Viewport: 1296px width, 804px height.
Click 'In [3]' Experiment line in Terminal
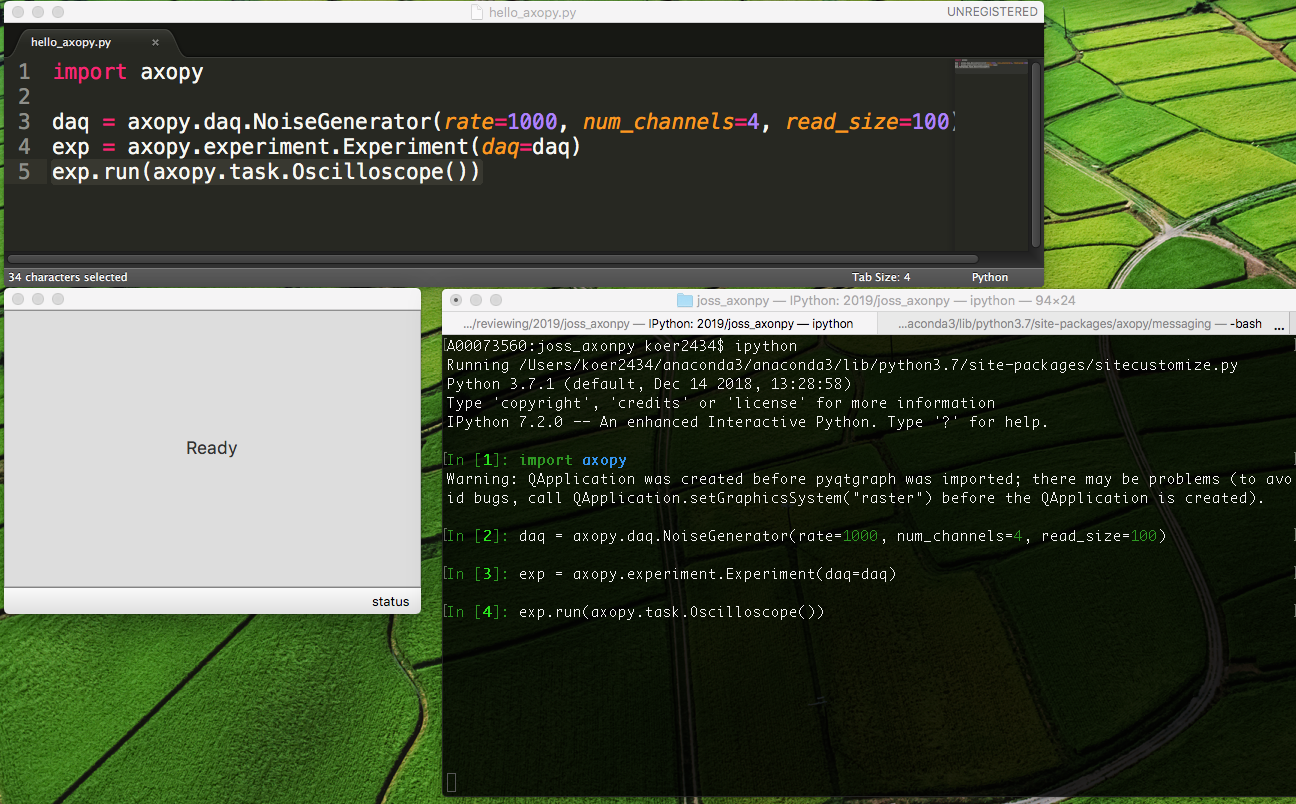click(671, 574)
